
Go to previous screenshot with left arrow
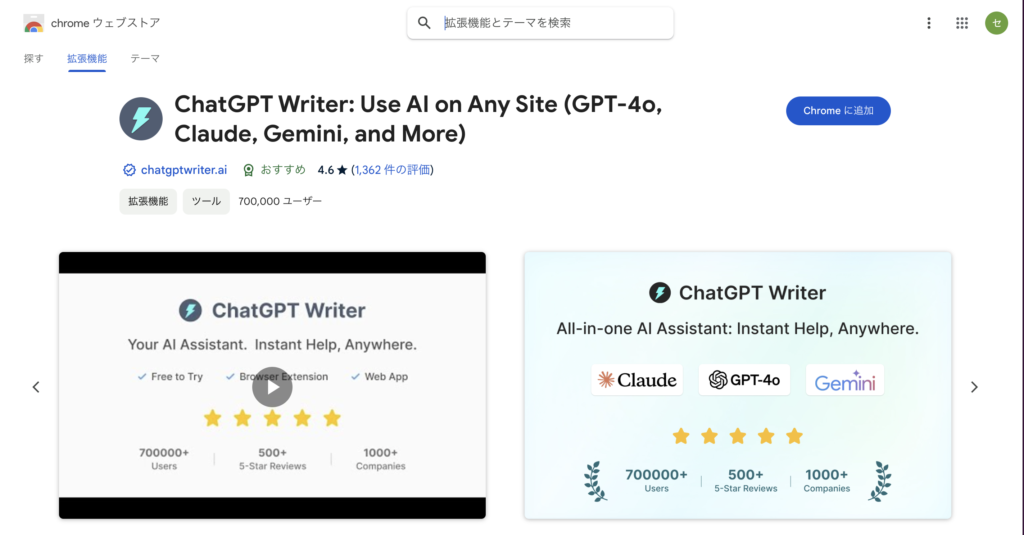tap(36, 387)
